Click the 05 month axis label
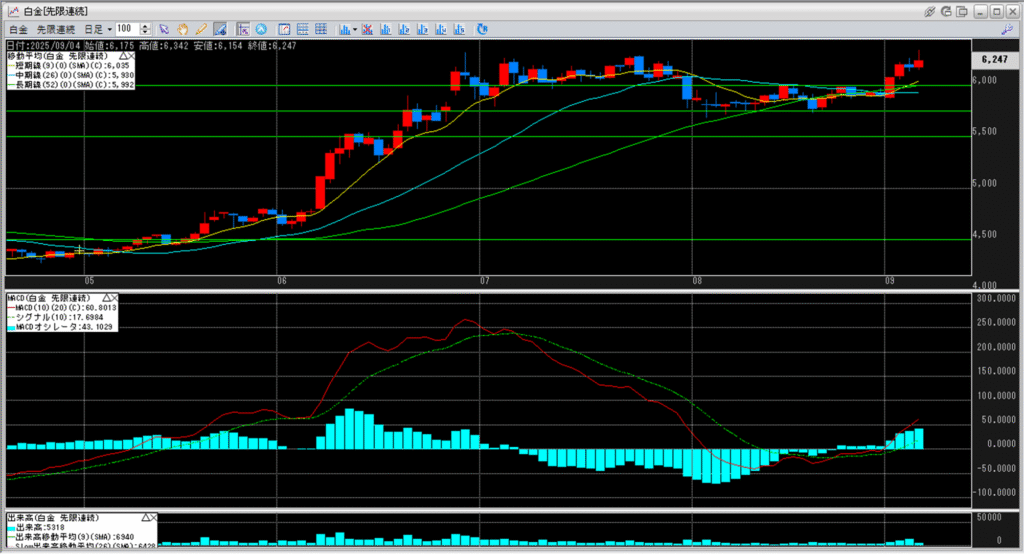The height and width of the screenshot is (554, 1024). tap(89, 281)
